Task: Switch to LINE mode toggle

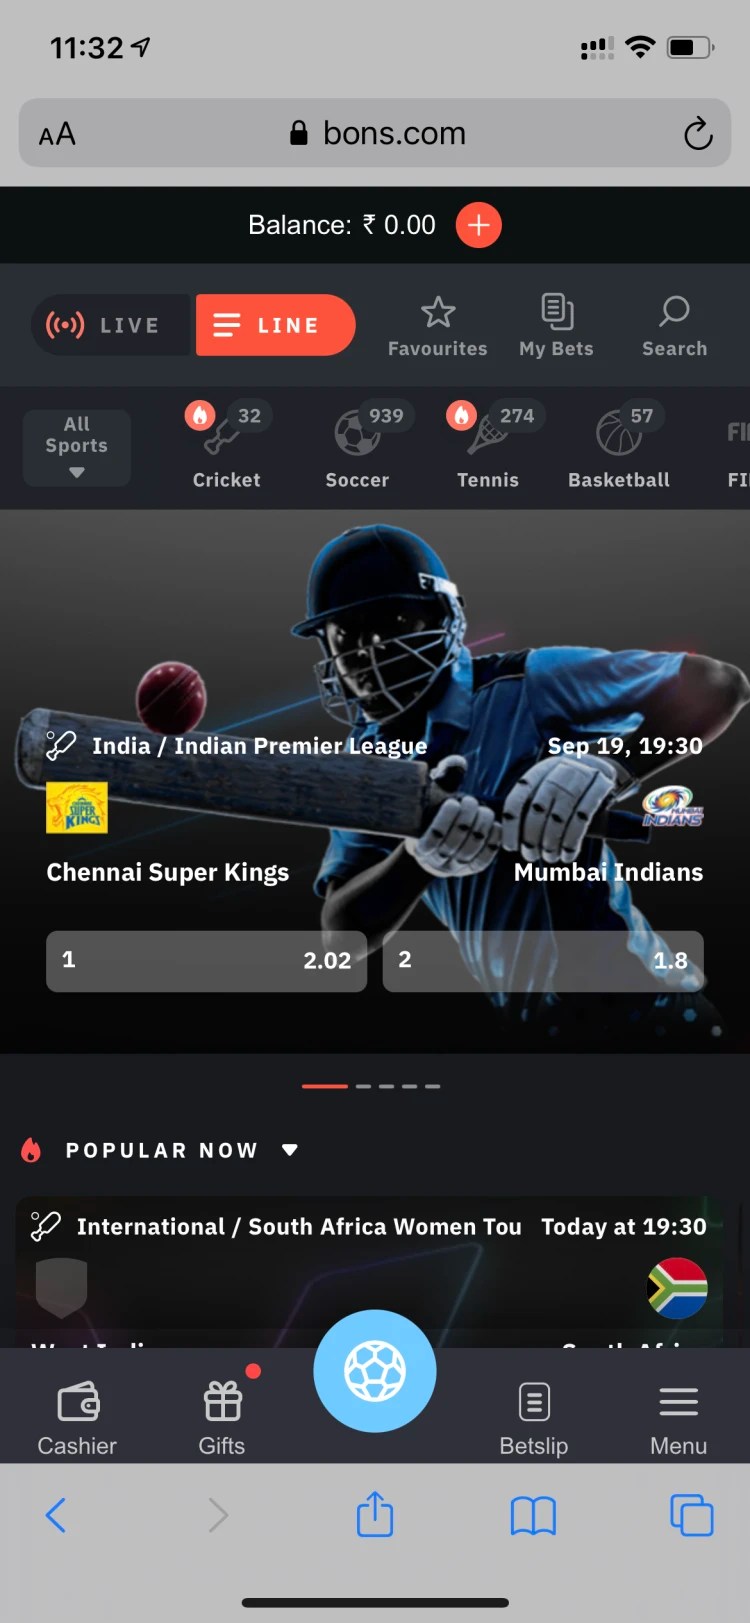Action: (x=275, y=325)
